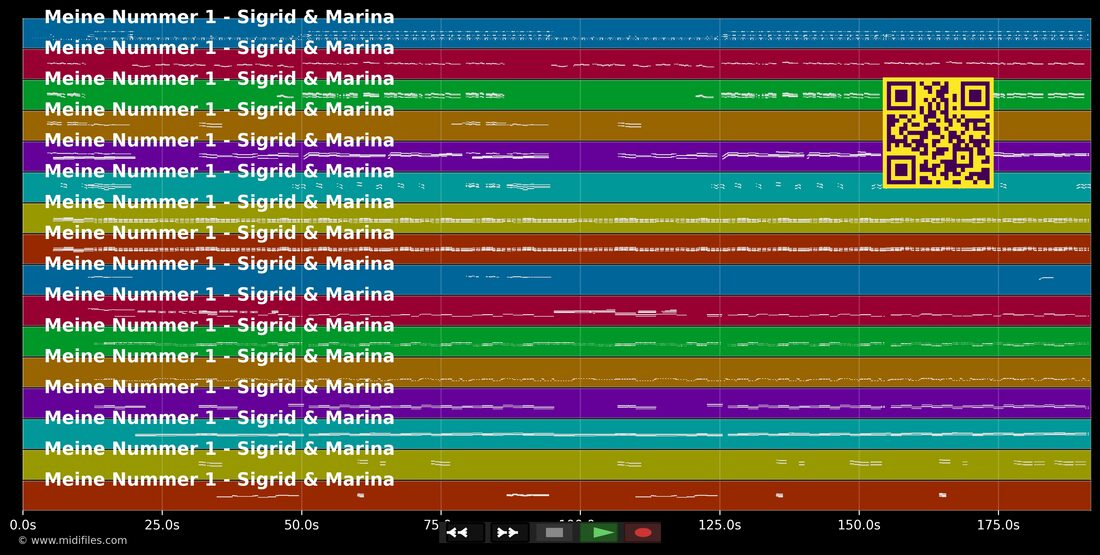Click the 25.0s time axis label
Screen dimensions: 1100x555
[x=162, y=525]
